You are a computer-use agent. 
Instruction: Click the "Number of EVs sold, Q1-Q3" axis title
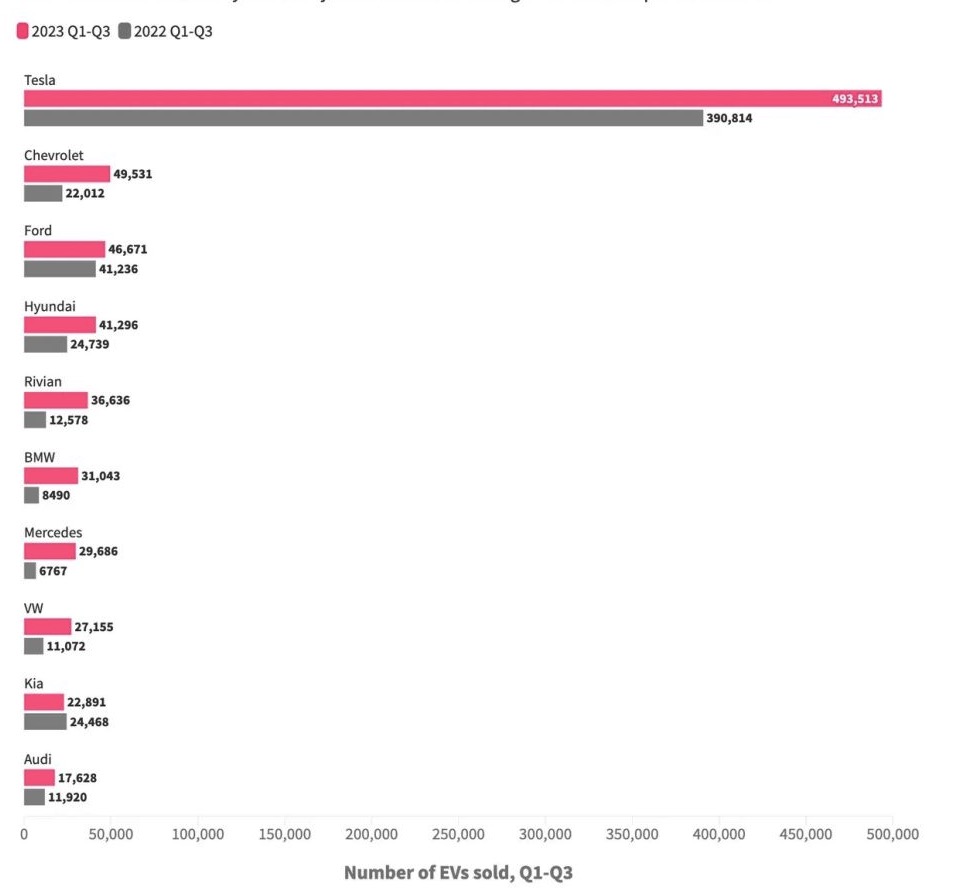coord(458,873)
